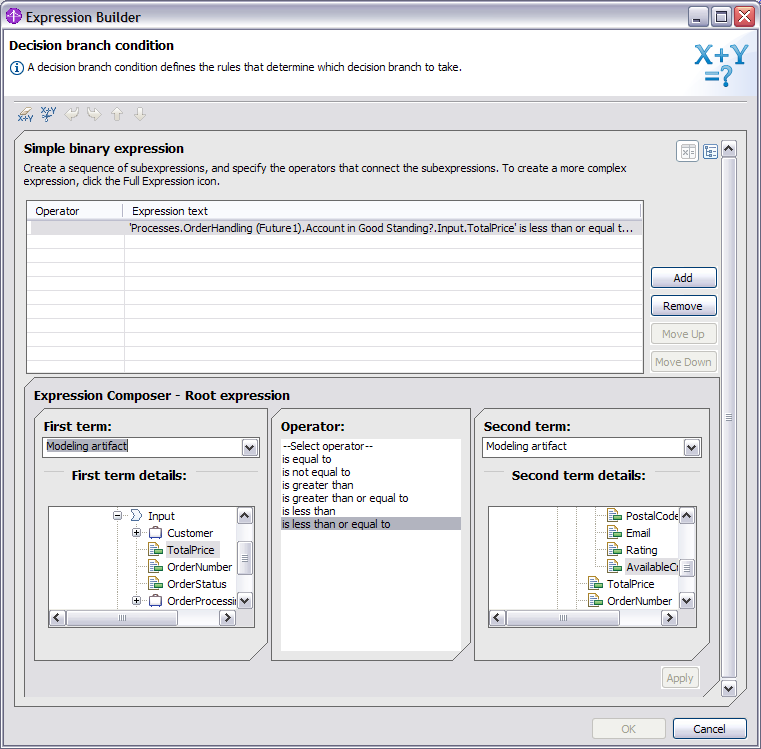
Task: Click the info icon under Decision branch condition
Action: (17, 68)
